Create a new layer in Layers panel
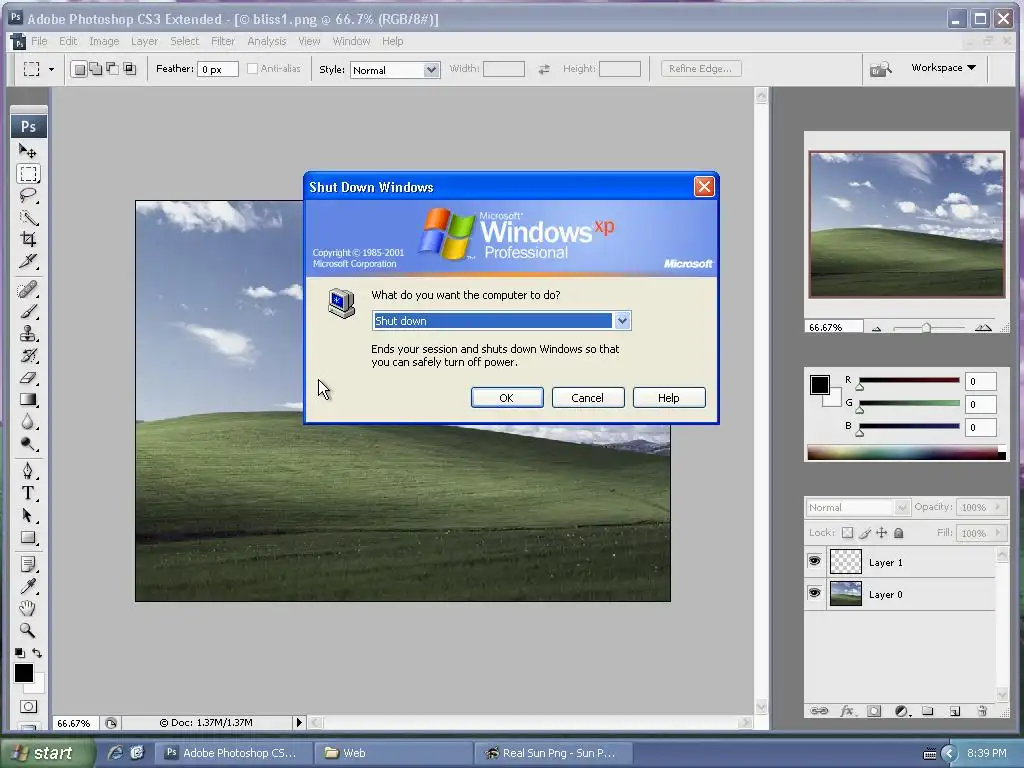The height and width of the screenshot is (768, 1024). click(x=954, y=711)
